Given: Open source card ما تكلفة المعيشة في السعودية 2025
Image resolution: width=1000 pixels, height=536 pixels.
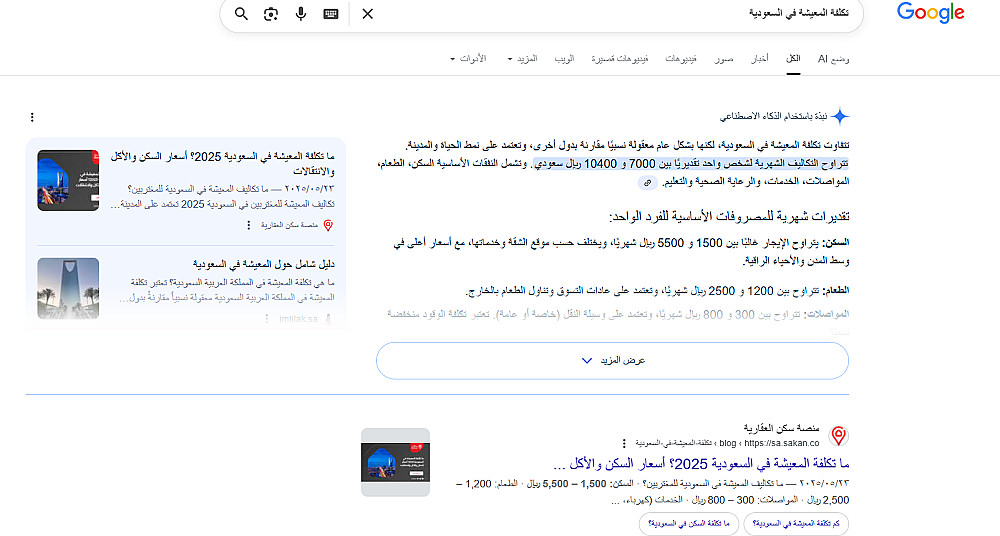Looking at the screenshot, I should coord(223,163).
